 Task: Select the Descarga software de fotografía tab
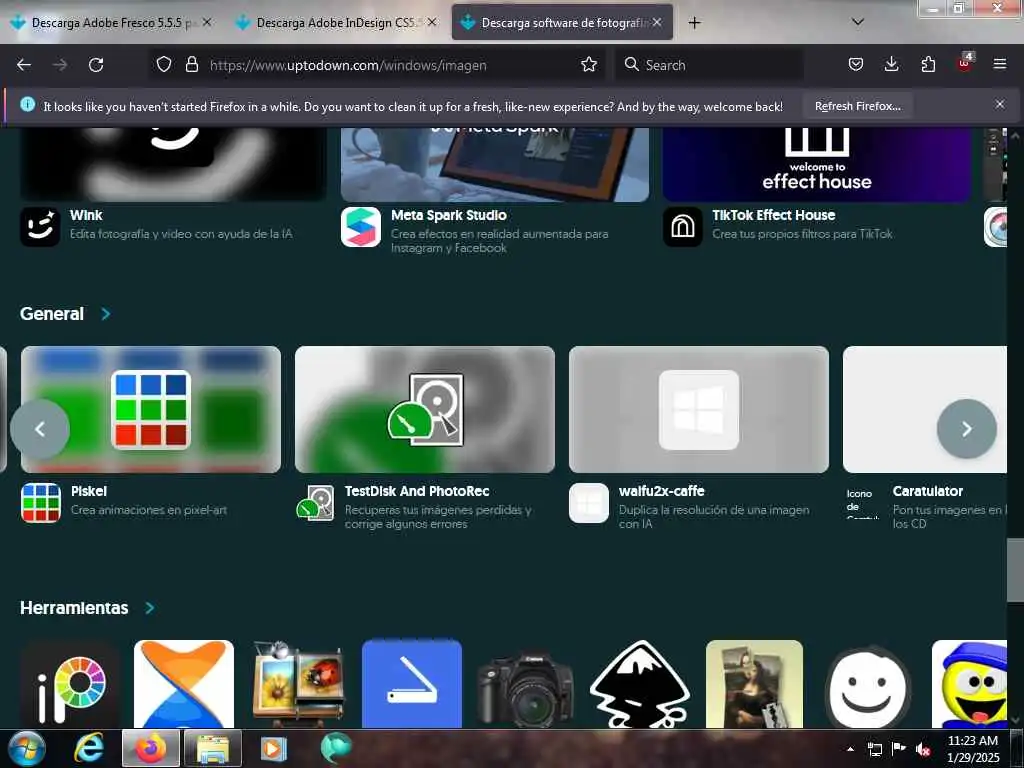coord(562,22)
